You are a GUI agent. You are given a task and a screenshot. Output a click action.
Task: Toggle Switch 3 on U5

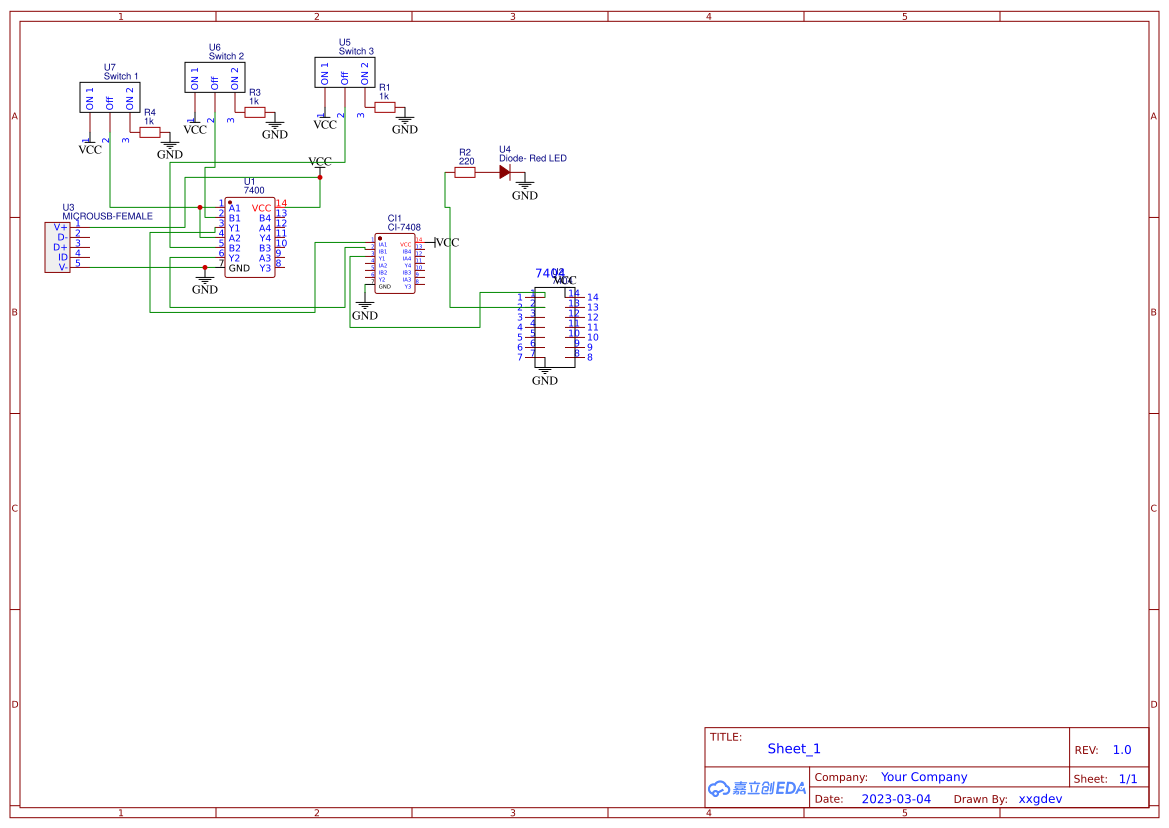click(345, 72)
